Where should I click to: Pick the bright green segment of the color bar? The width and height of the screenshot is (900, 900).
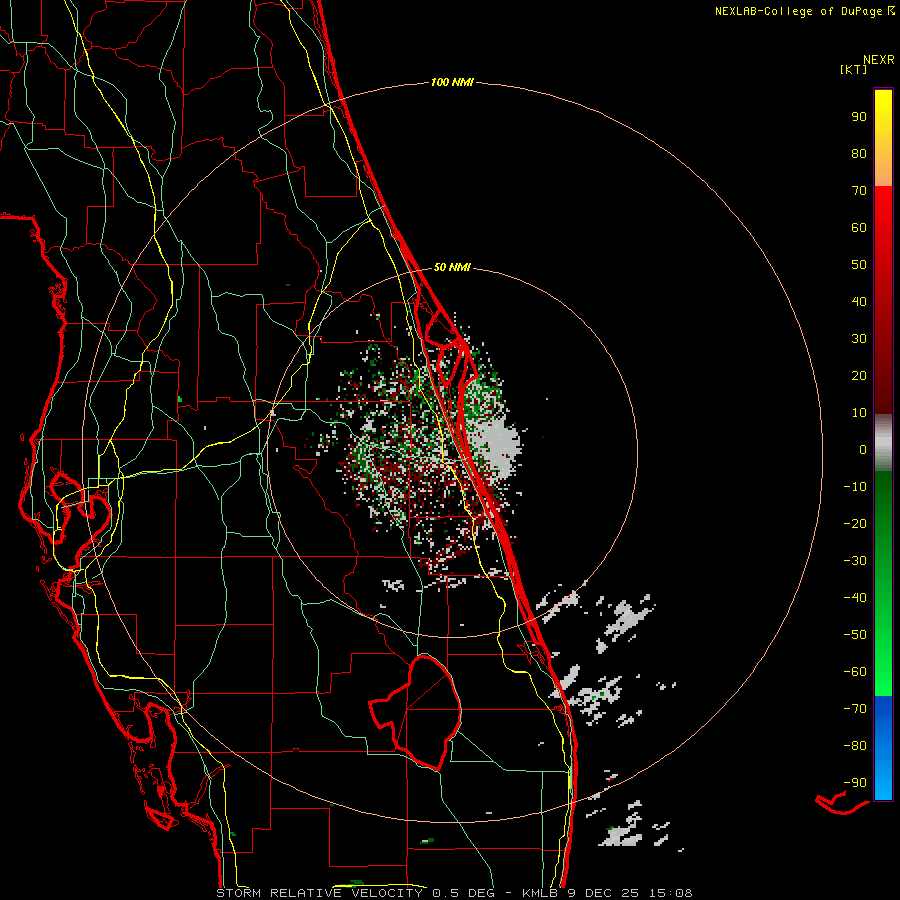coord(883,584)
